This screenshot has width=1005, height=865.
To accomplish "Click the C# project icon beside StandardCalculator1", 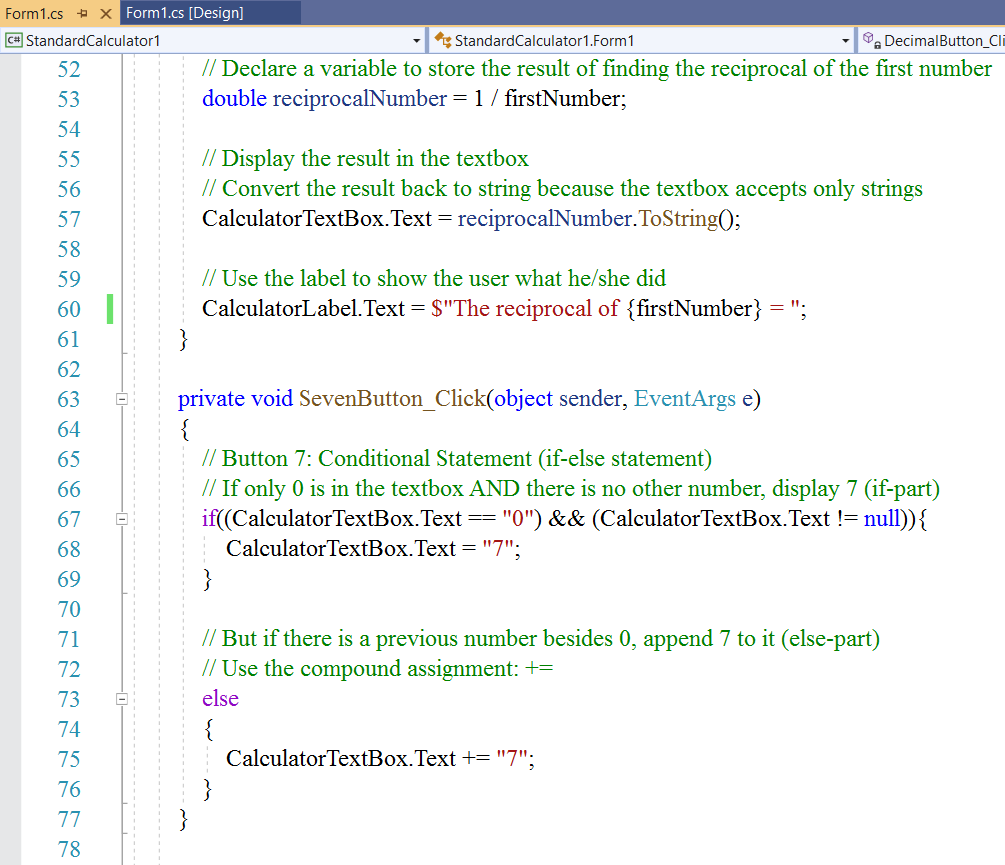I will pos(13,40).
